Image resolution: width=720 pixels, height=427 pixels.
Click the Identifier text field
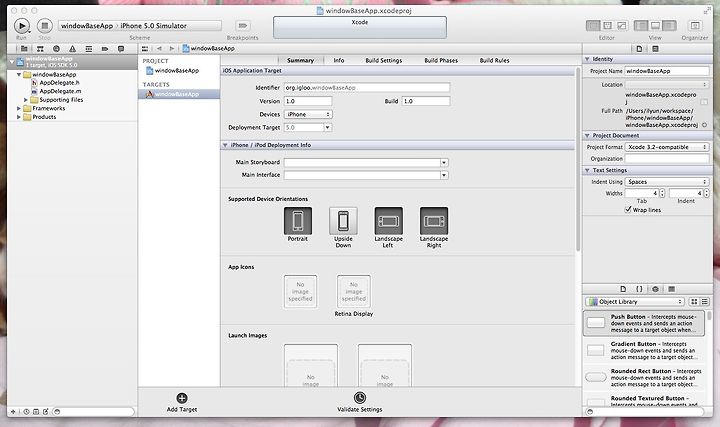tap(367, 88)
